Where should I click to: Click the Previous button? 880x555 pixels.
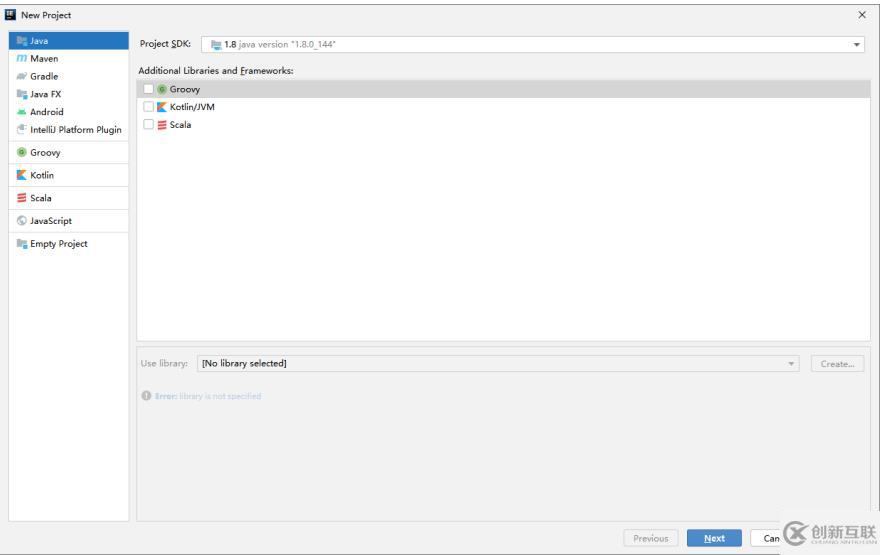(650, 538)
